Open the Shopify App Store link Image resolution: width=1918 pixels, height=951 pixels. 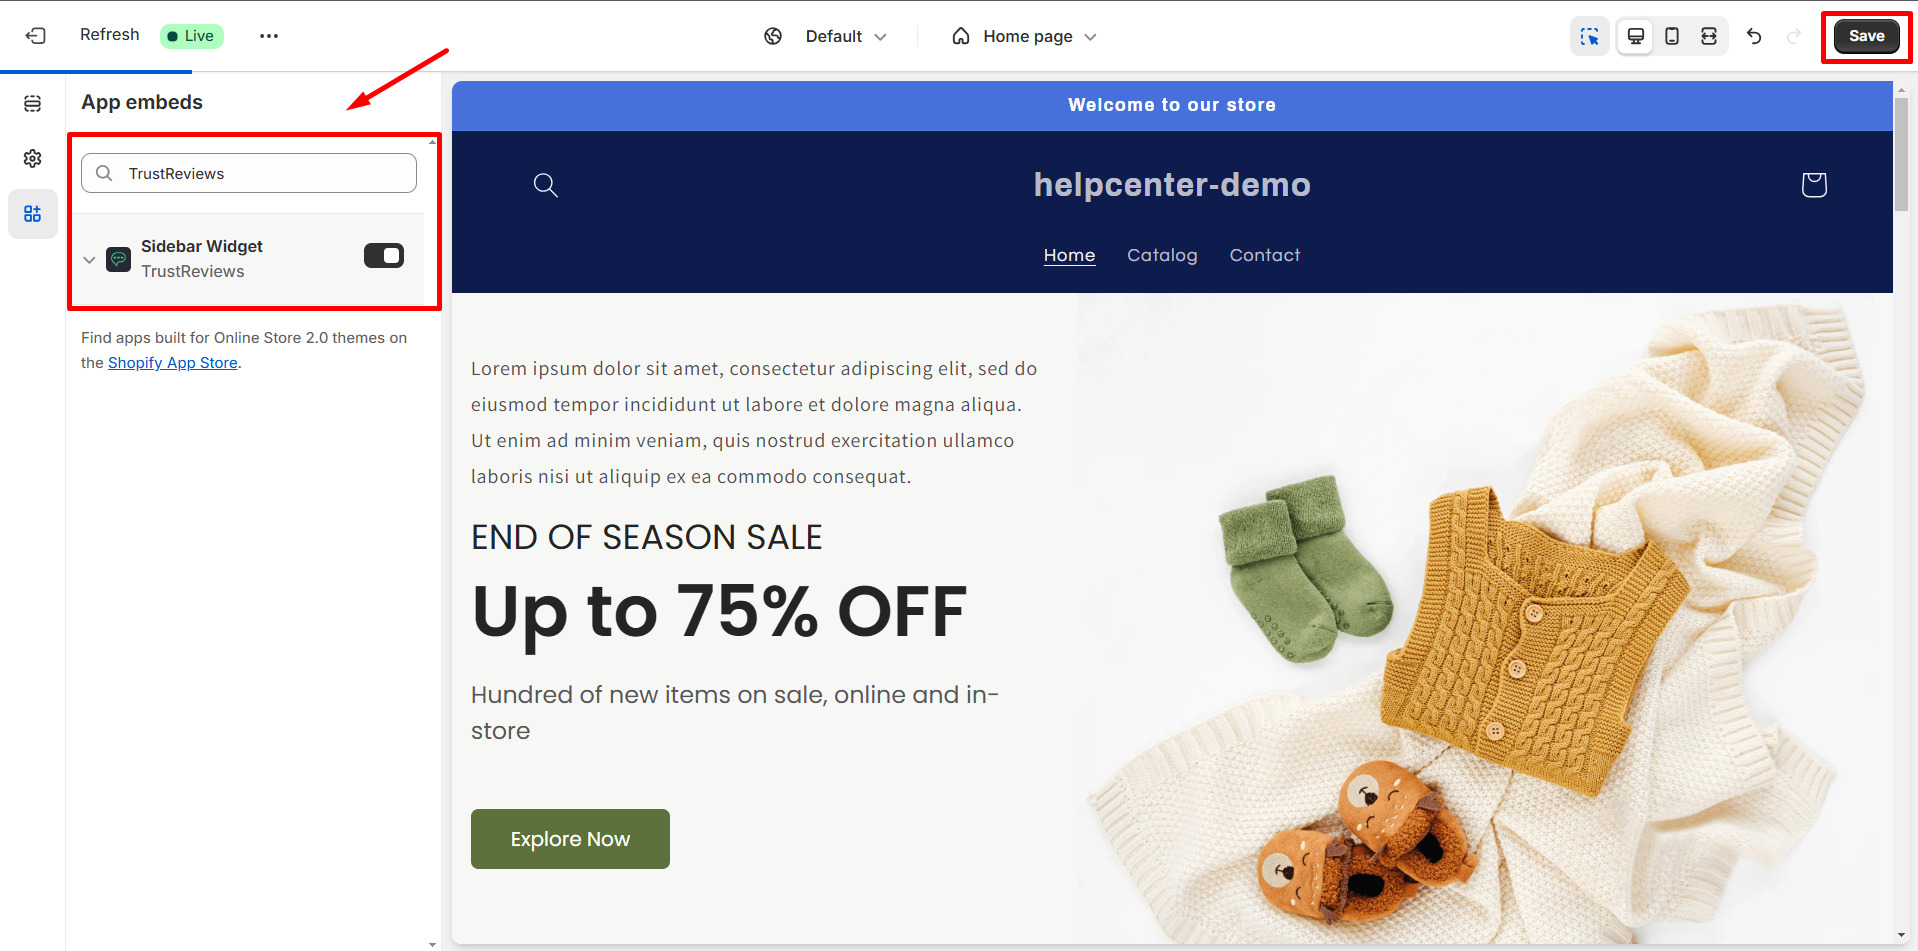coord(173,363)
